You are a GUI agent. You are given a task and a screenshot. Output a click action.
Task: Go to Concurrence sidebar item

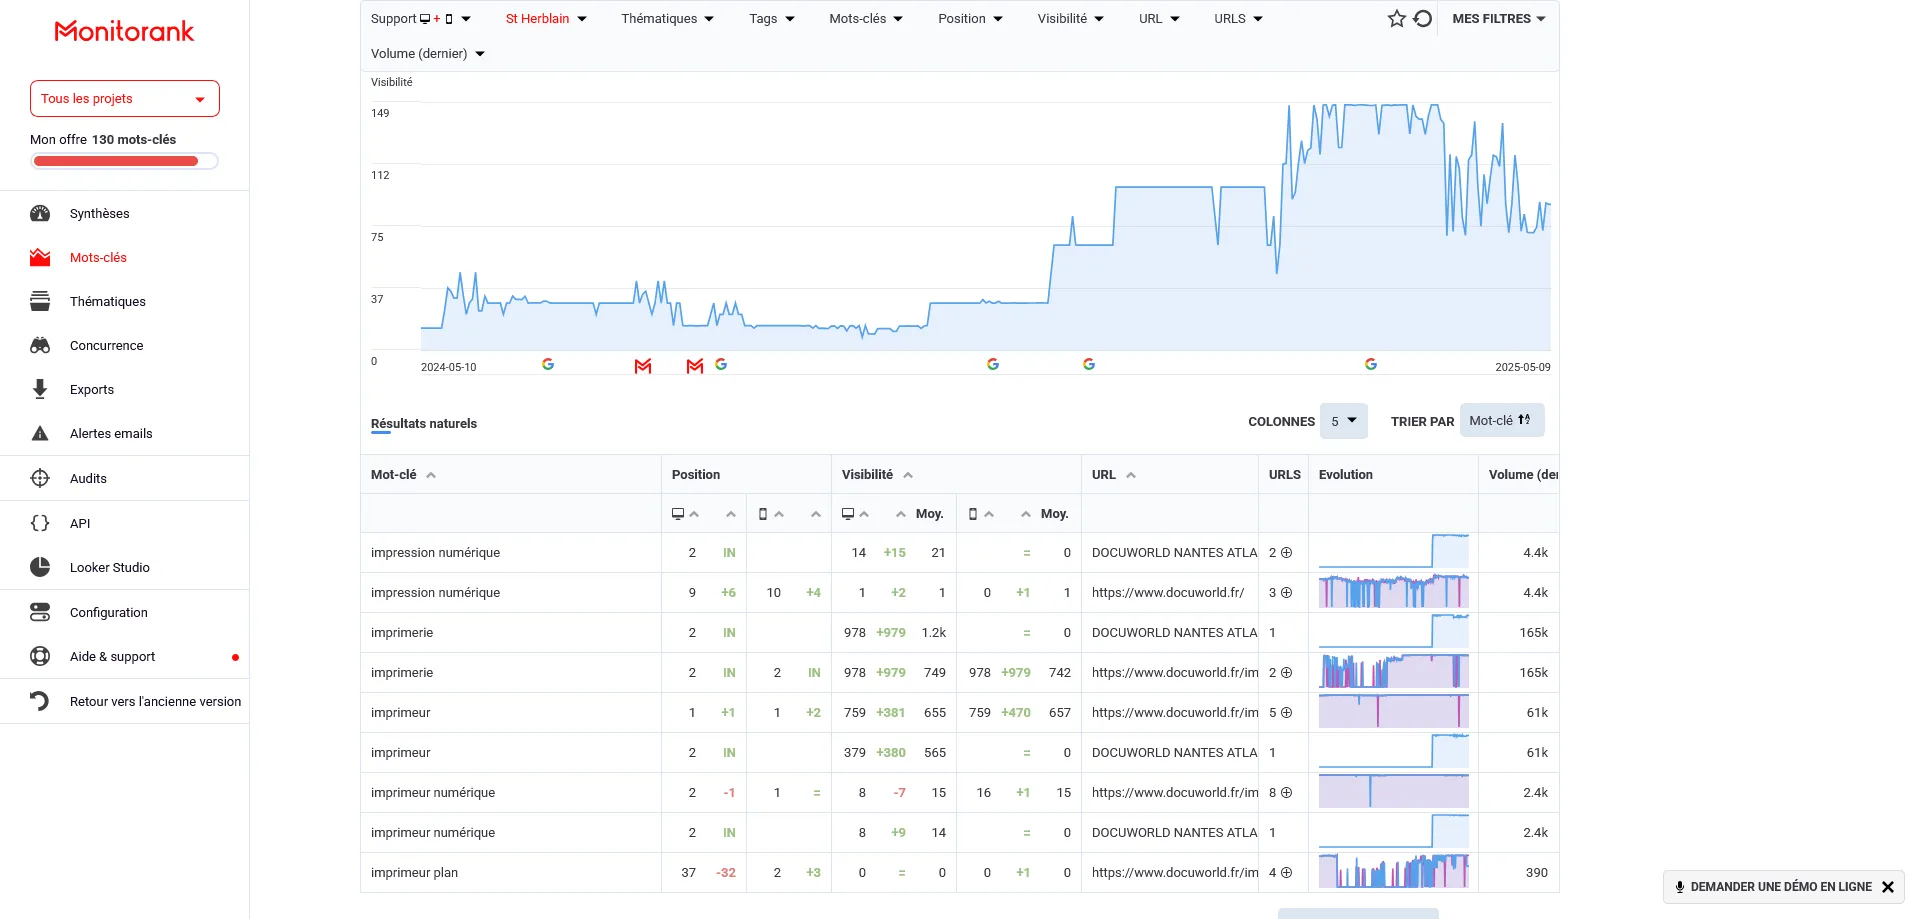107,345
